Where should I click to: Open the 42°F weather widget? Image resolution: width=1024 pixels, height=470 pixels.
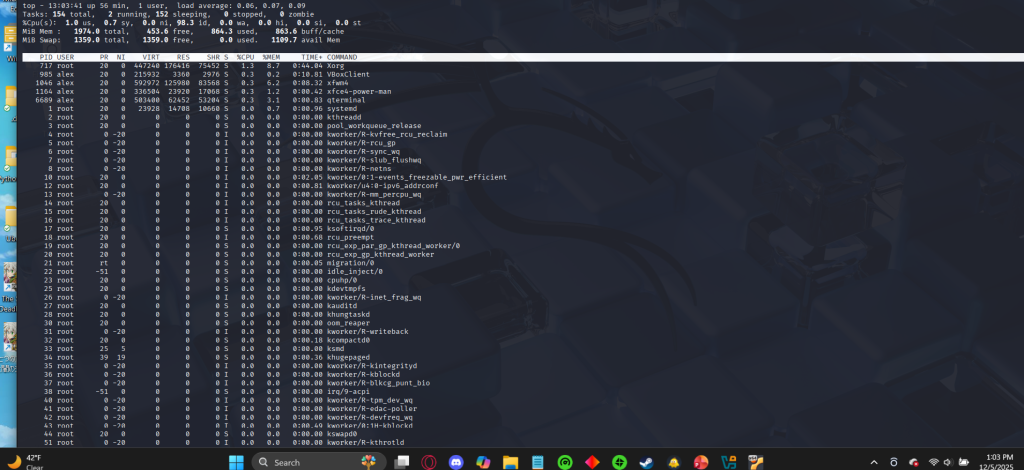point(28,461)
